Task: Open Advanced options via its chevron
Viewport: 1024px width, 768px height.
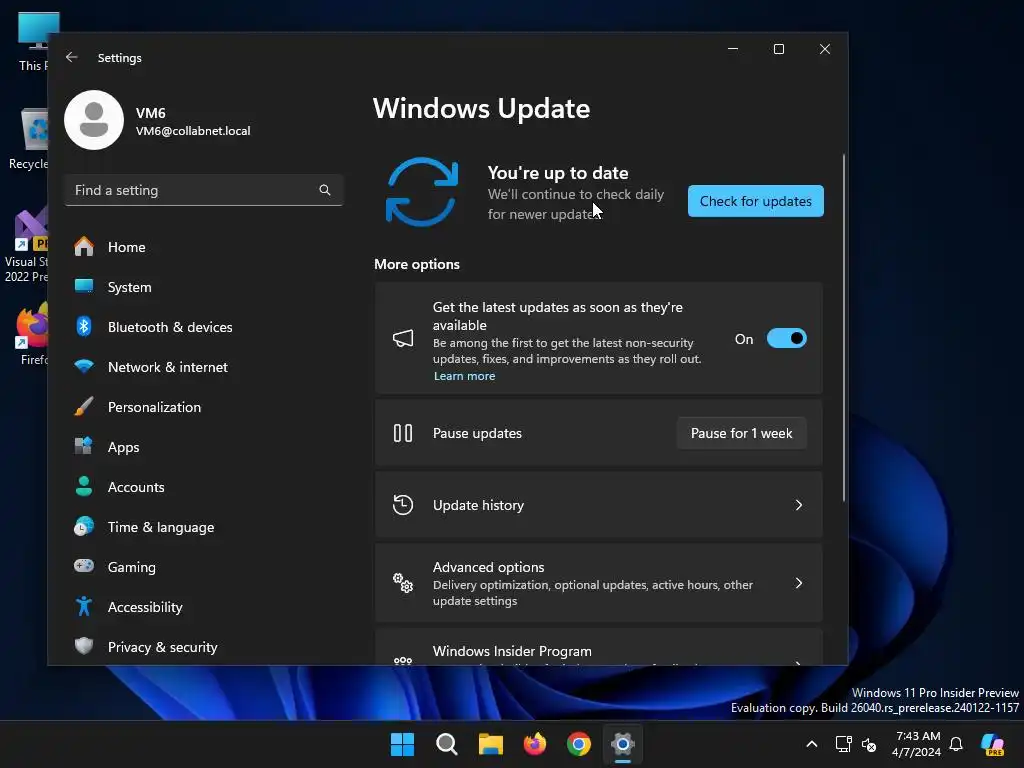Action: click(799, 583)
